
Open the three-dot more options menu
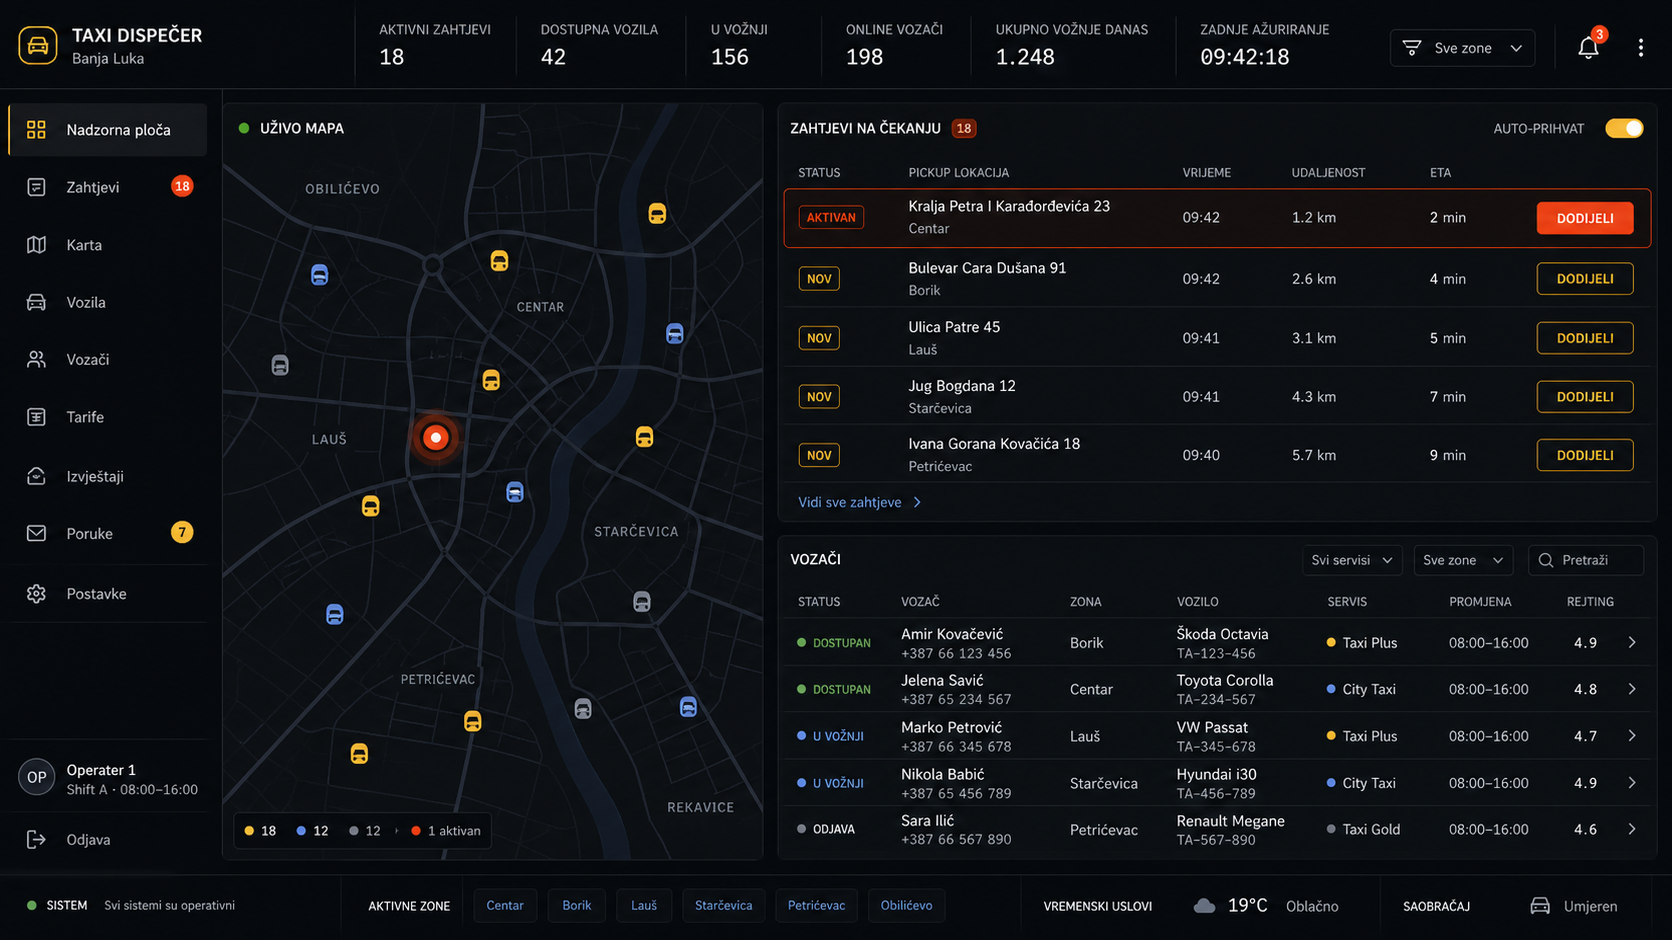[1640, 47]
